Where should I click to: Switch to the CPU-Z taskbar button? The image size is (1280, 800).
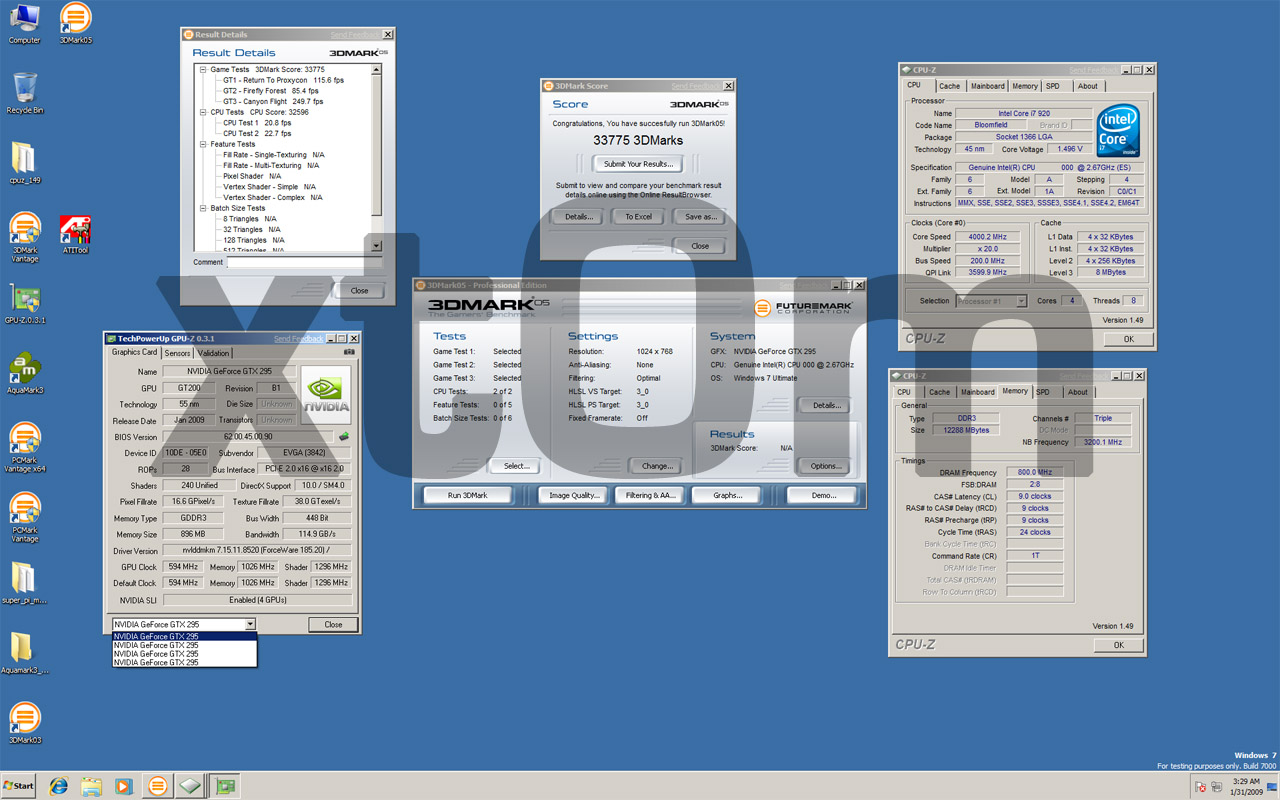click(190, 786)
